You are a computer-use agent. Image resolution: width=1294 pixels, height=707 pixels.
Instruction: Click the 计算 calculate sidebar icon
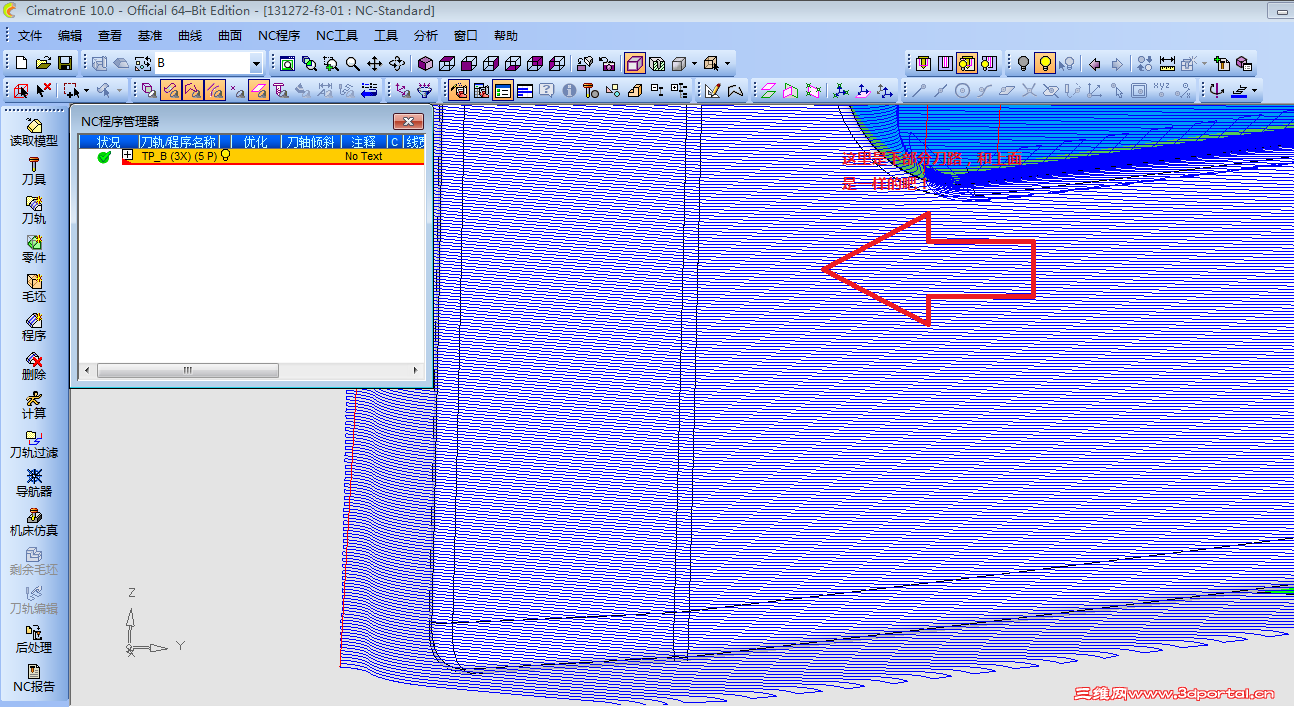(34, 405)
